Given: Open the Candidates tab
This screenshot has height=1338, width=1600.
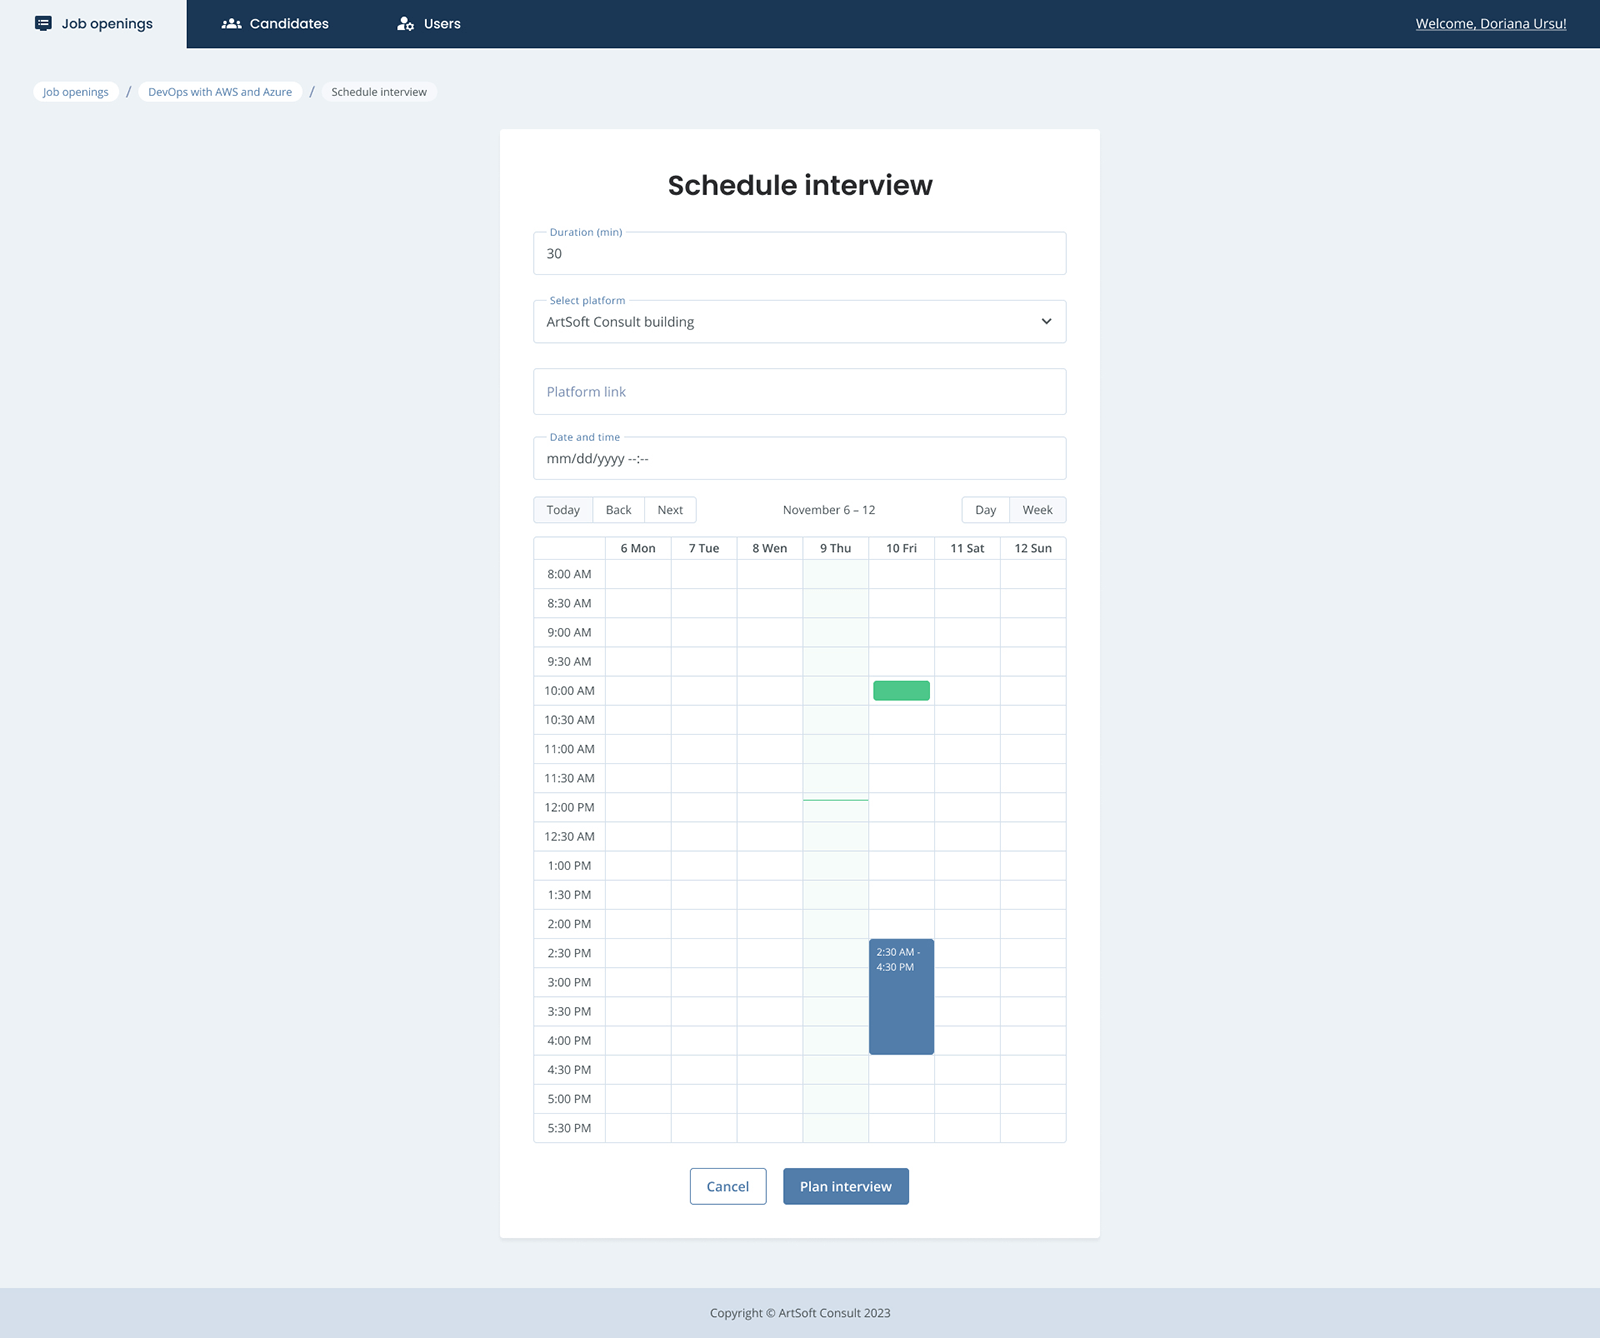Looking at the screenshot, I should 275,23.
